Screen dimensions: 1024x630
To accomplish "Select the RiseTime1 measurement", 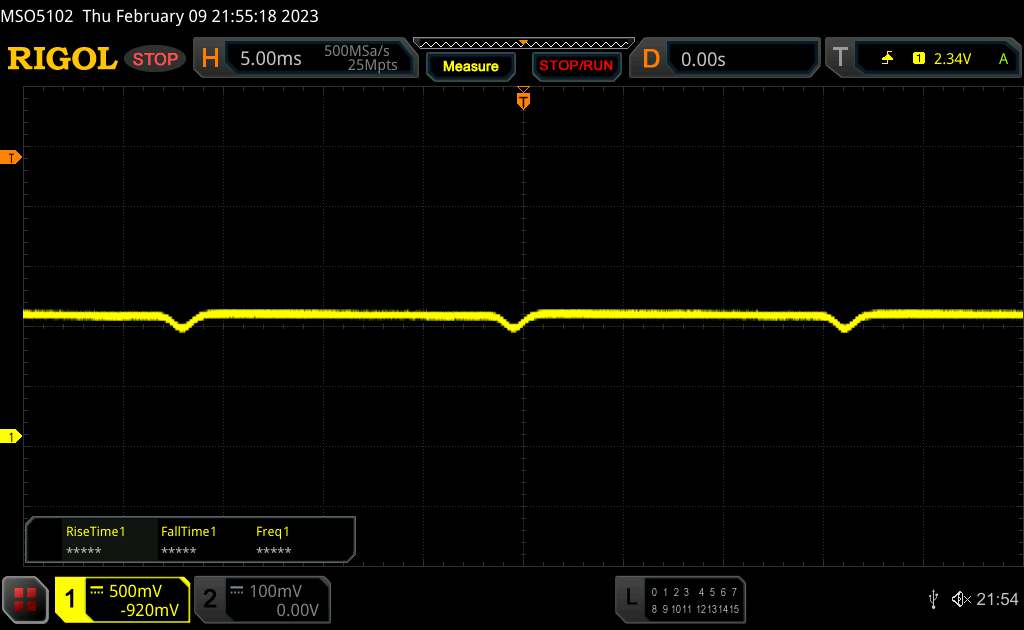I will [x=95, y=540].
